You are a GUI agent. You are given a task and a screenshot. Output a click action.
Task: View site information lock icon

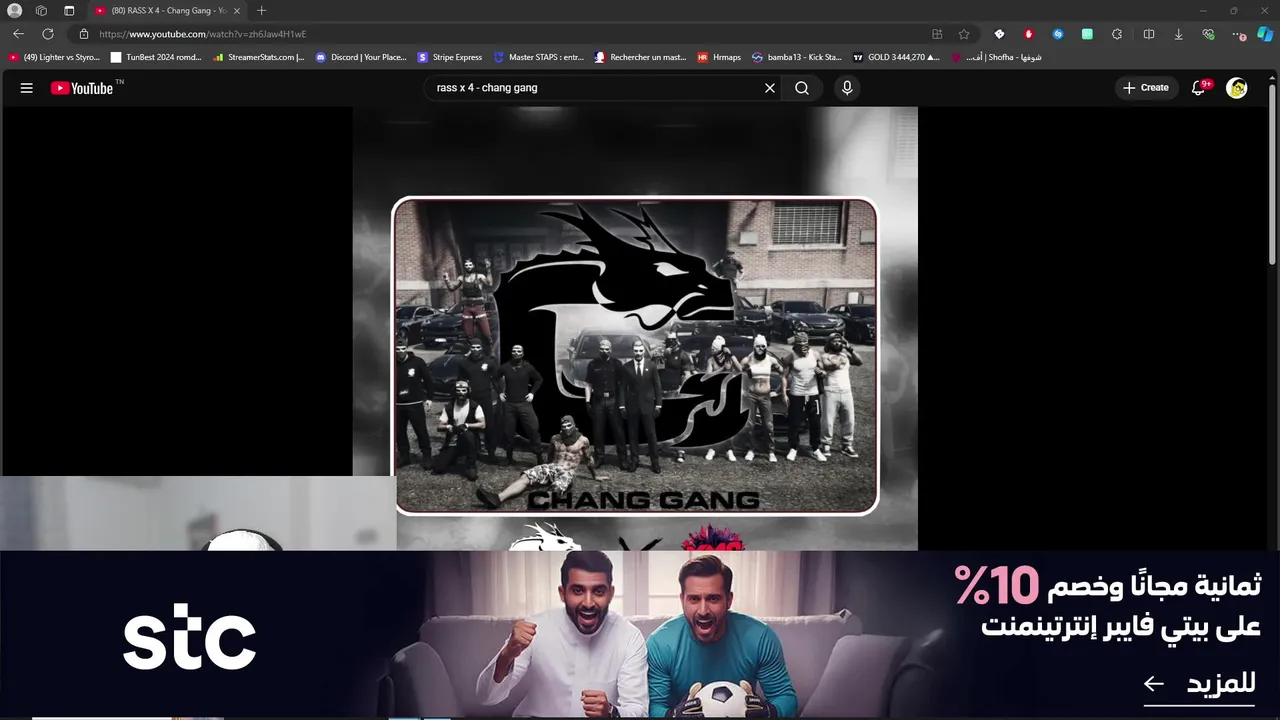tap(84, 34)
